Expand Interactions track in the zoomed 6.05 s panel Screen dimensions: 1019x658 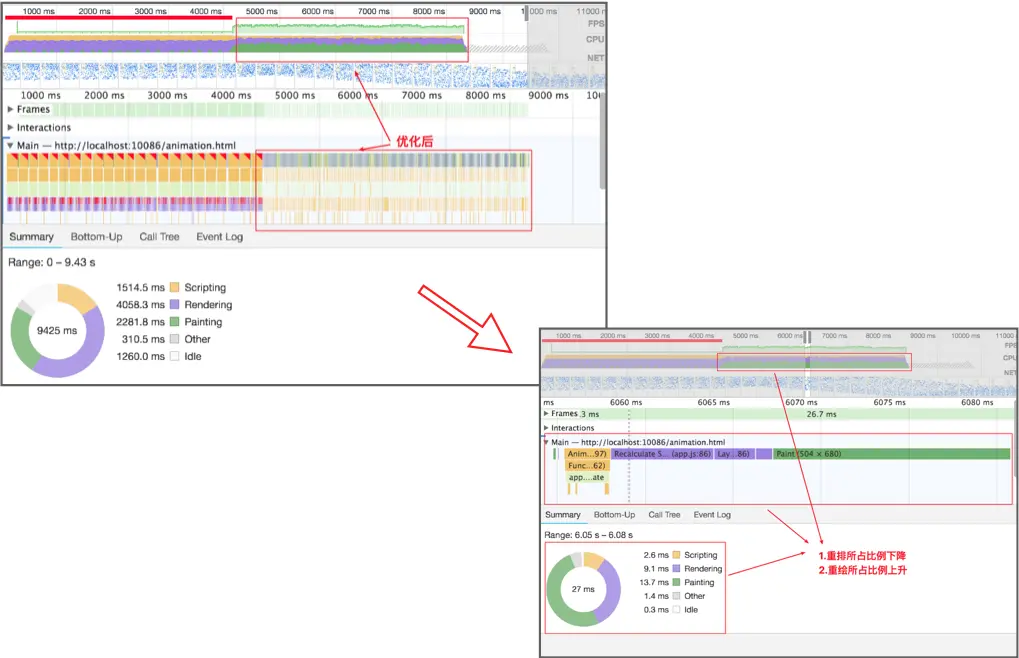[x=546, y=428]
